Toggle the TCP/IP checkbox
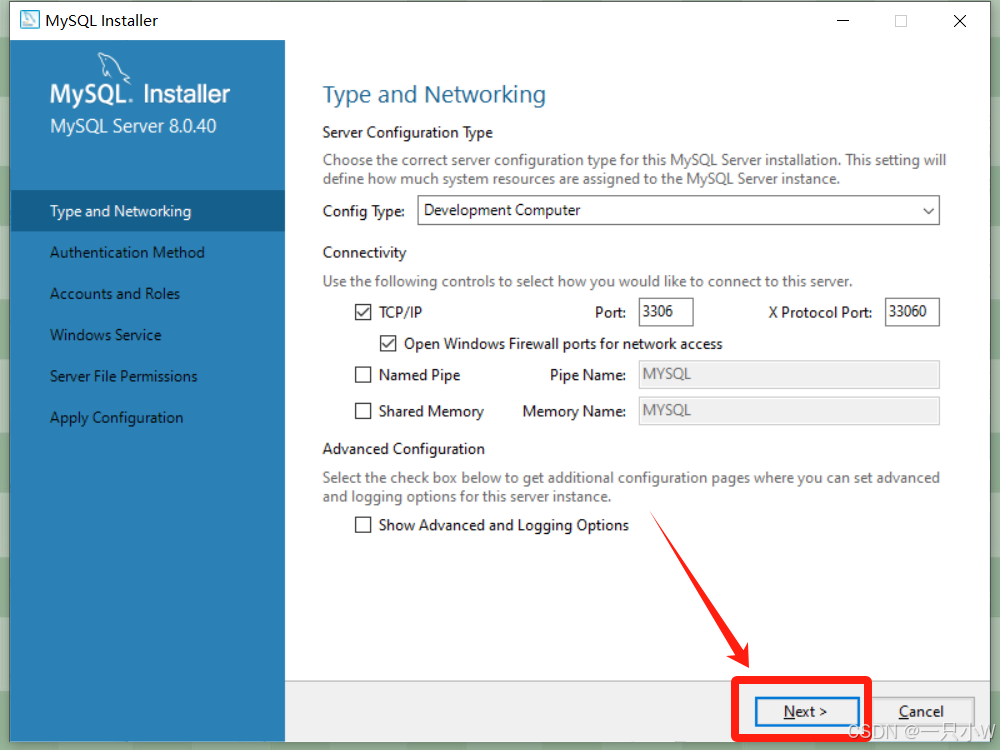The width and height of the screenshot is (1000, 750). (363, 312)
